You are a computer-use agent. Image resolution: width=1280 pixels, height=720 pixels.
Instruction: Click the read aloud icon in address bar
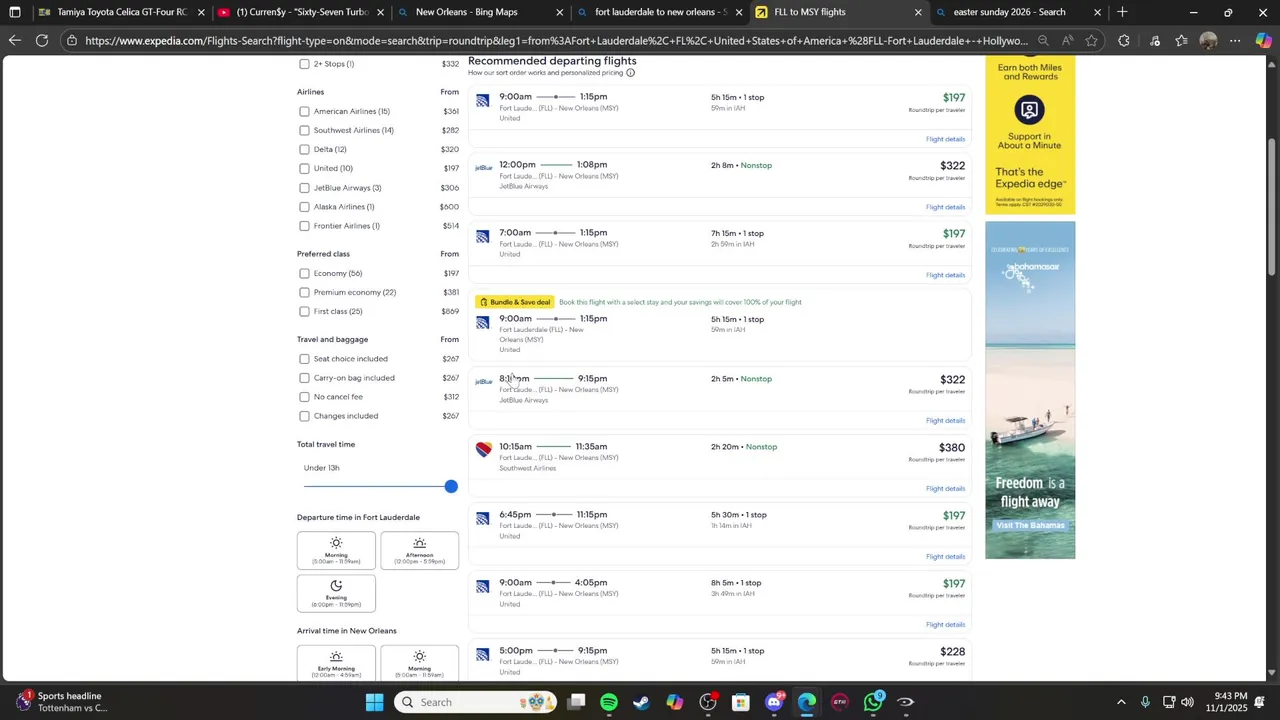coord(1067,41)
